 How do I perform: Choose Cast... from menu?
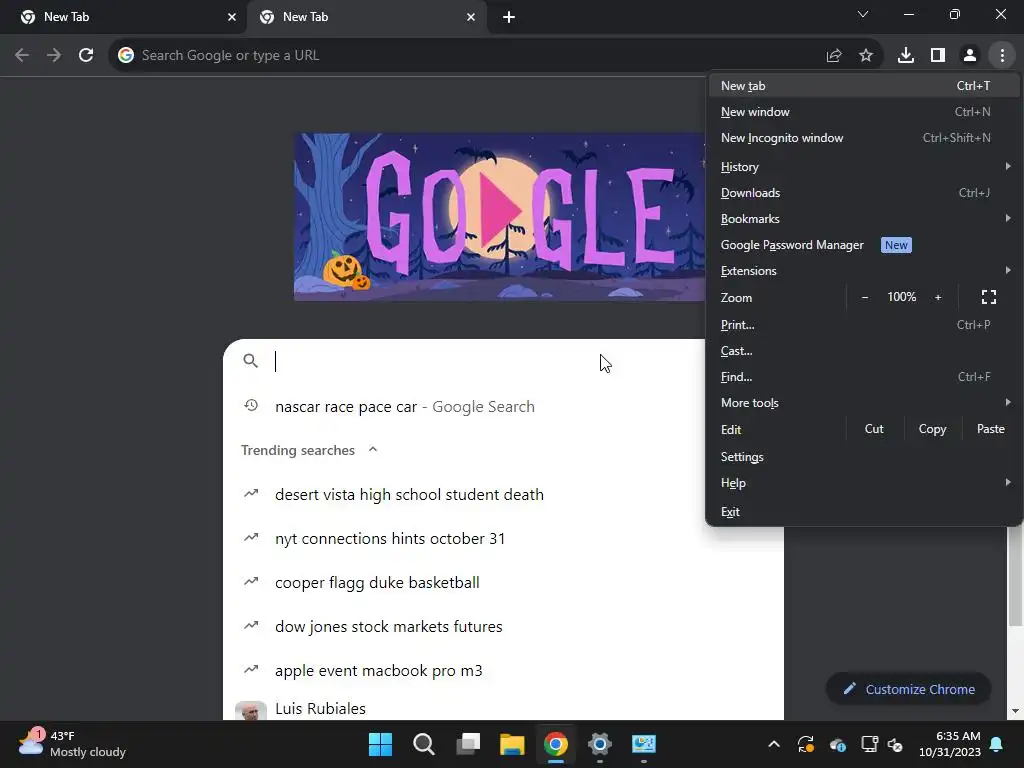click(863, 351)
